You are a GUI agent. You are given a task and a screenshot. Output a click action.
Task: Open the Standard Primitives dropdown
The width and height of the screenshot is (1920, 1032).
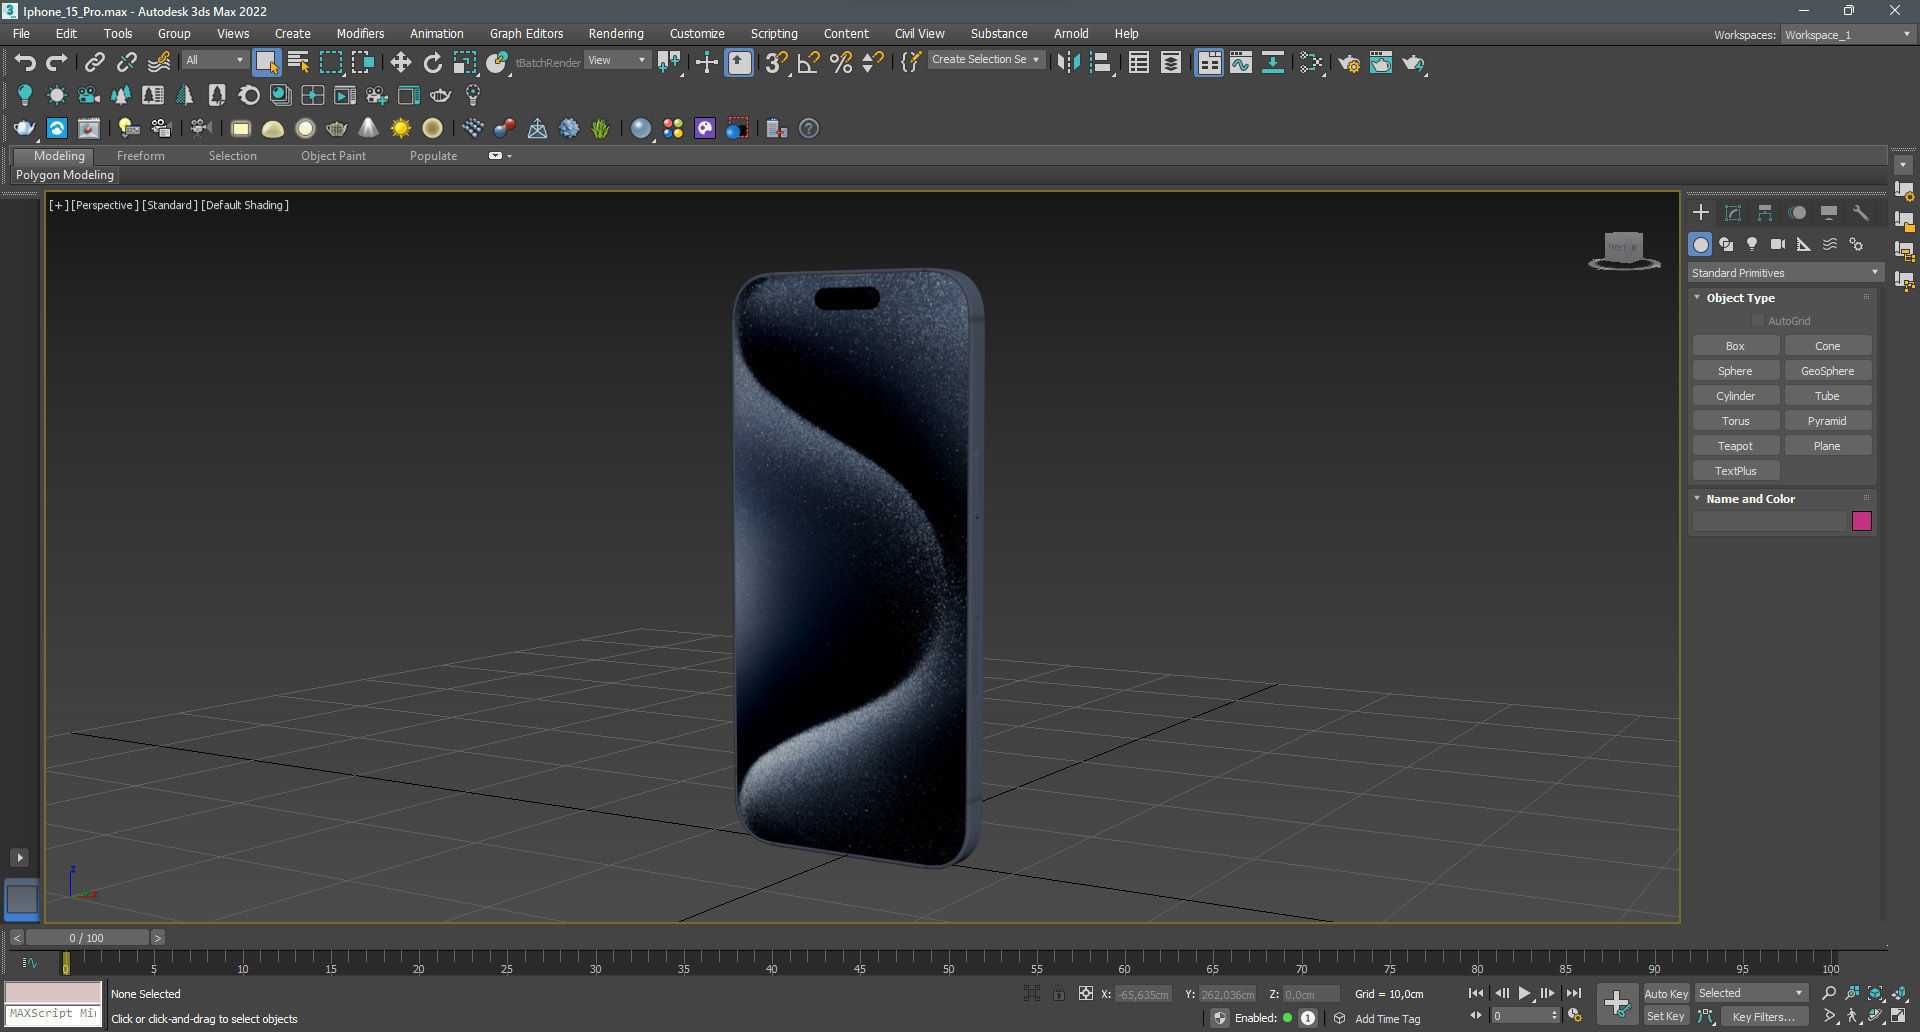(x=1785, y=273)
